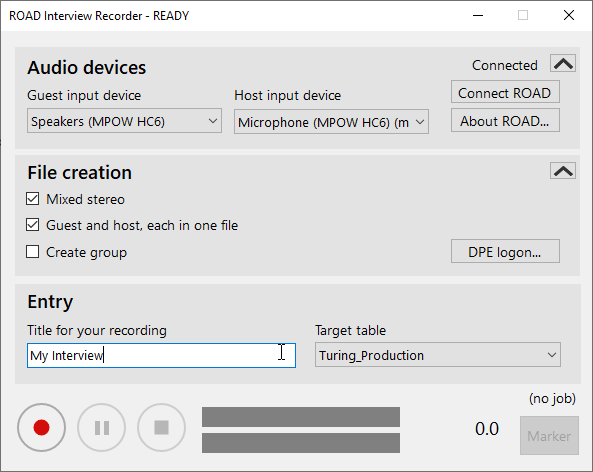This screenshot has height=472, width=593.
Task: Click the pause recording button
Action: point(102,427)
